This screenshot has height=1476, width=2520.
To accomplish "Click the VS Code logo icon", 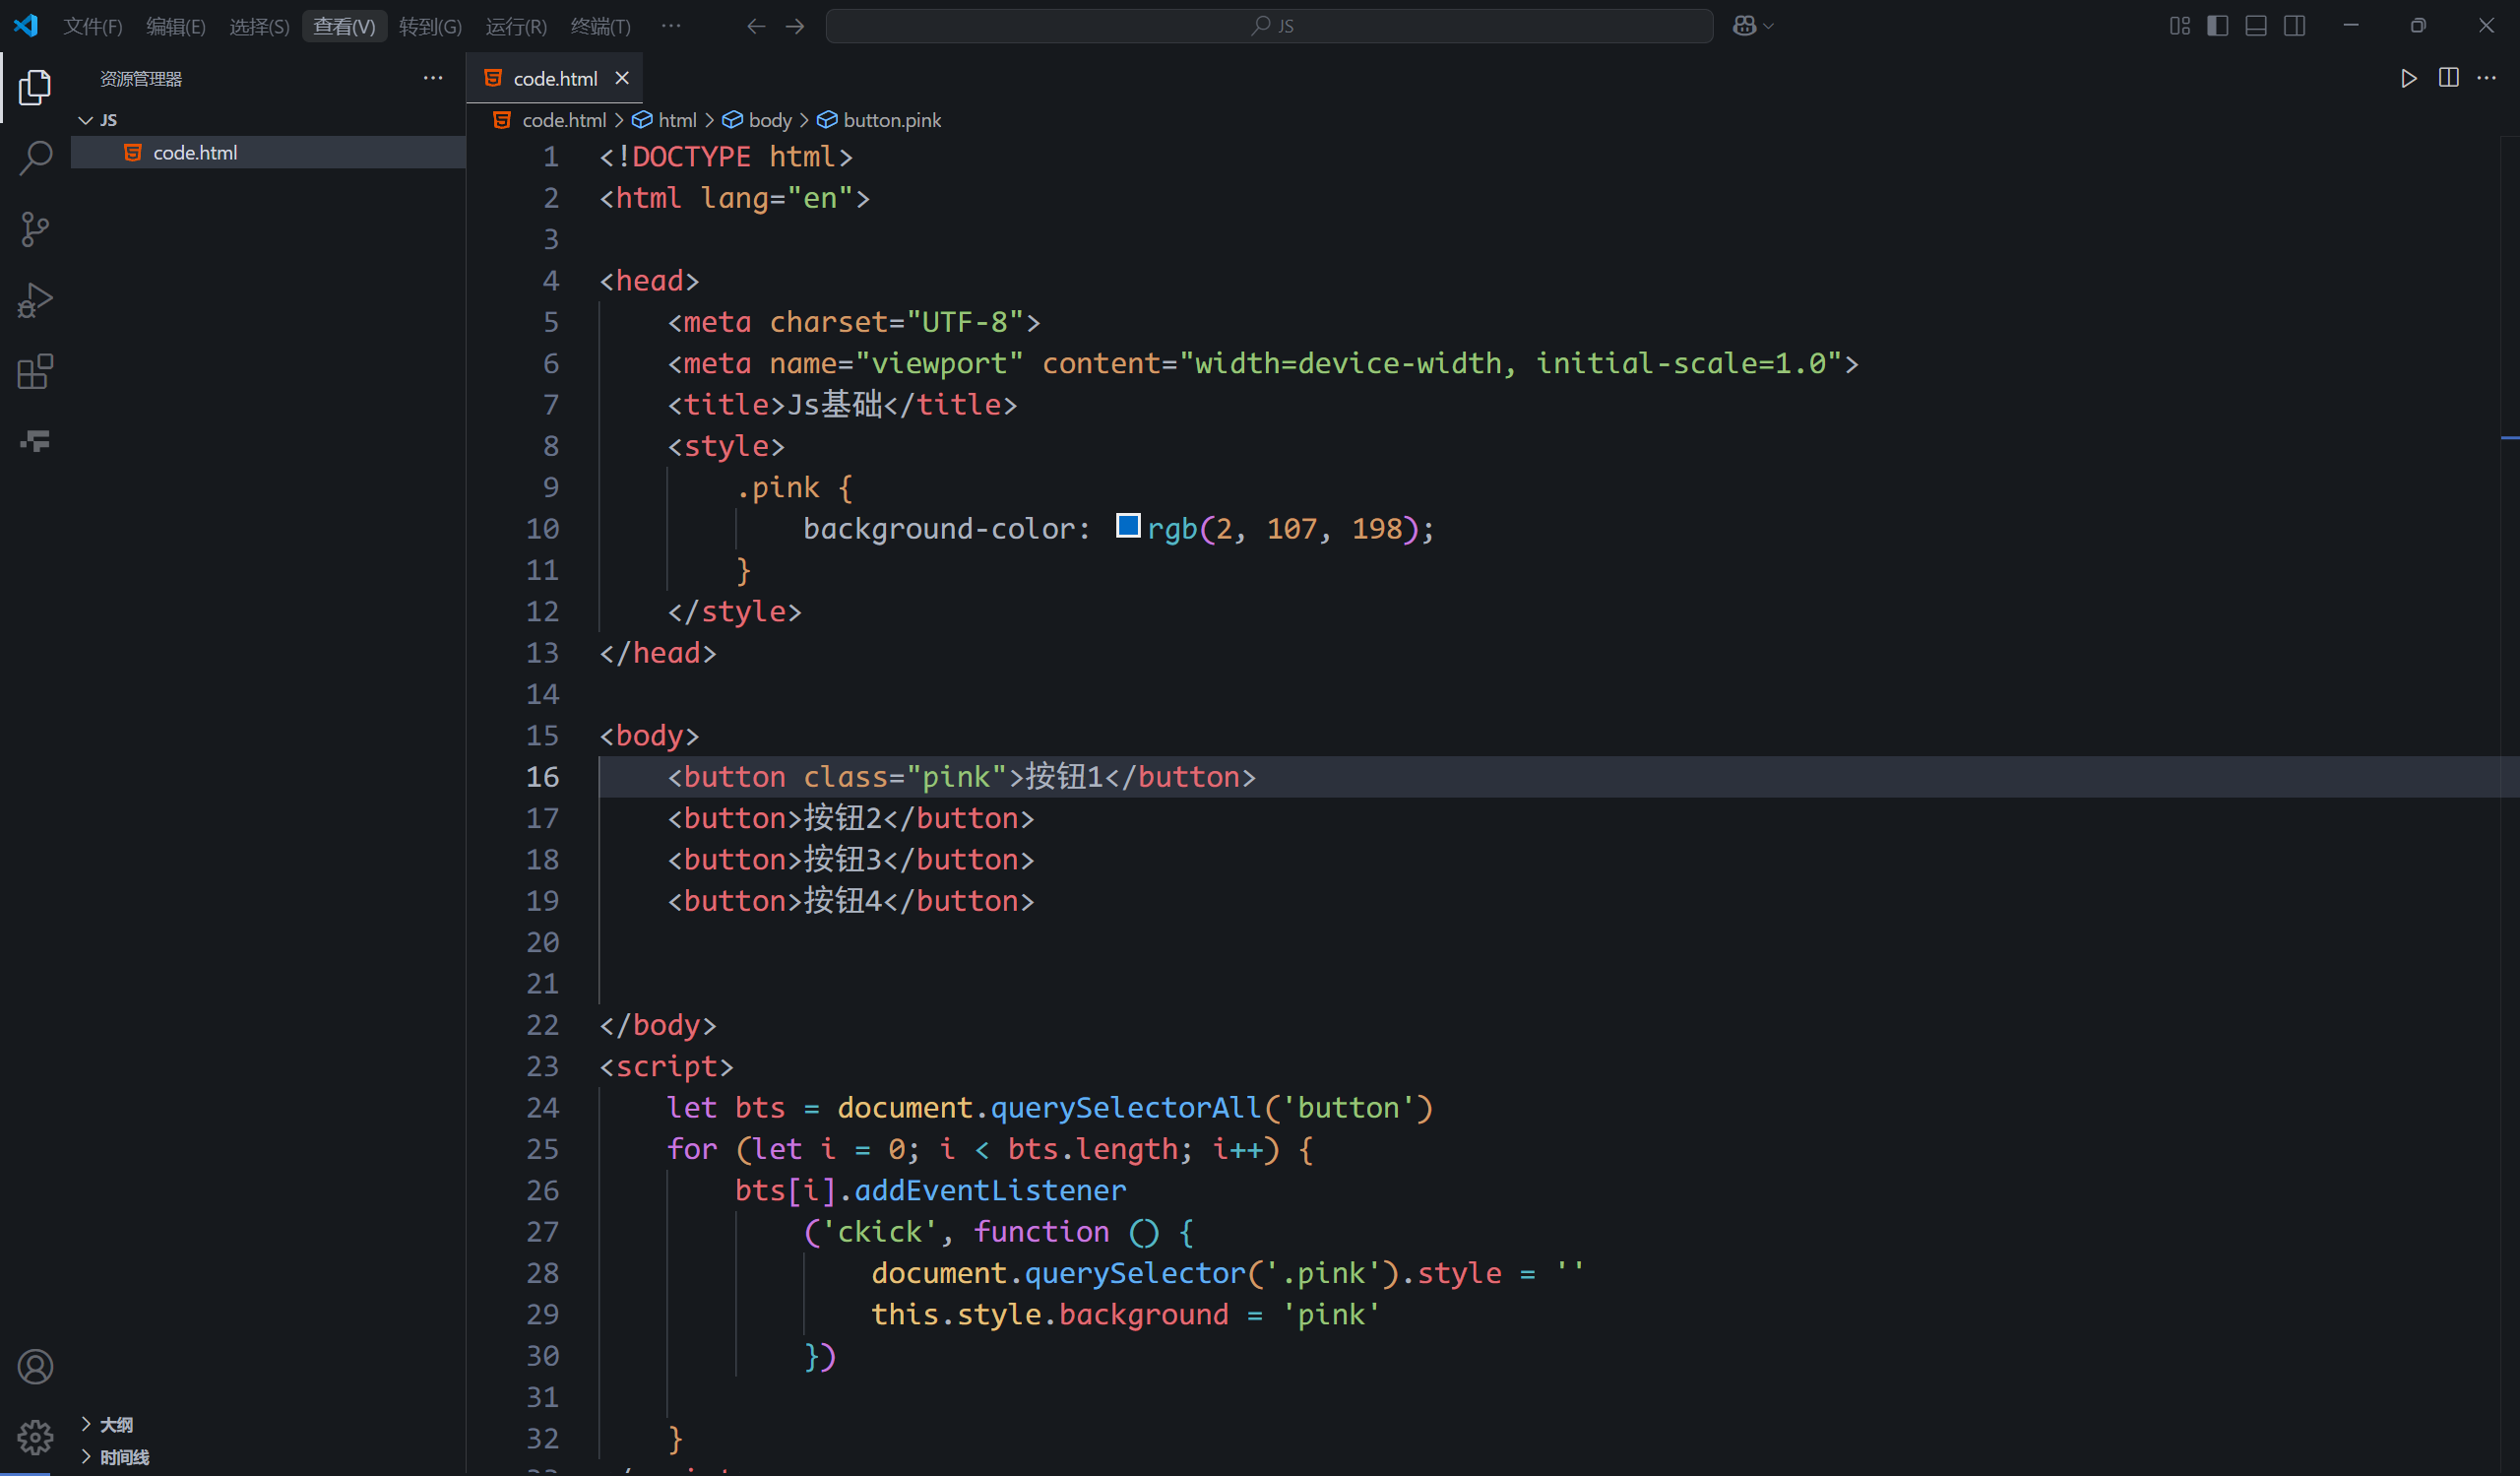I will click(26, 25).
